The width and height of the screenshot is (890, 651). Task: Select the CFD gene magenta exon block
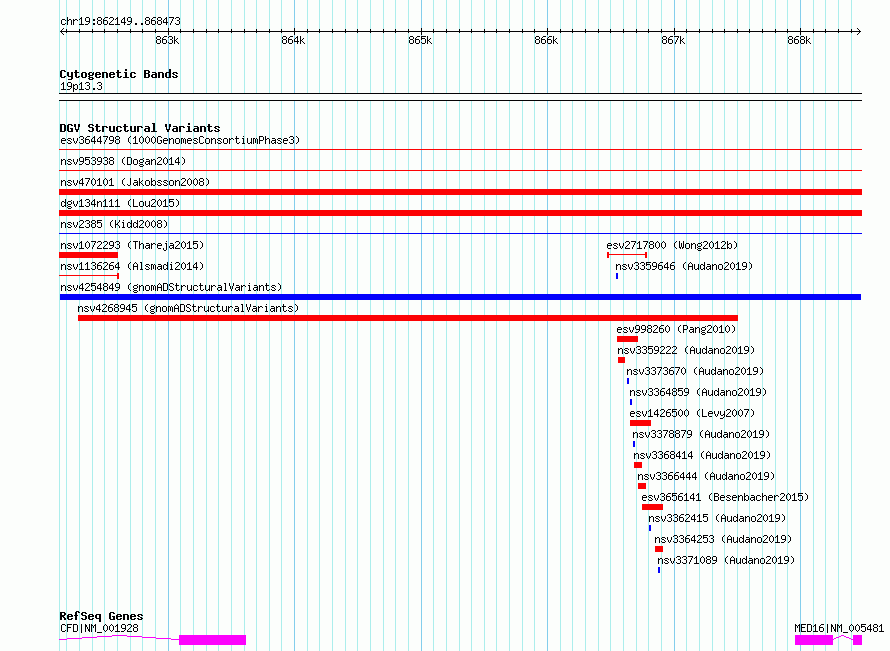(x=212, y=640)
